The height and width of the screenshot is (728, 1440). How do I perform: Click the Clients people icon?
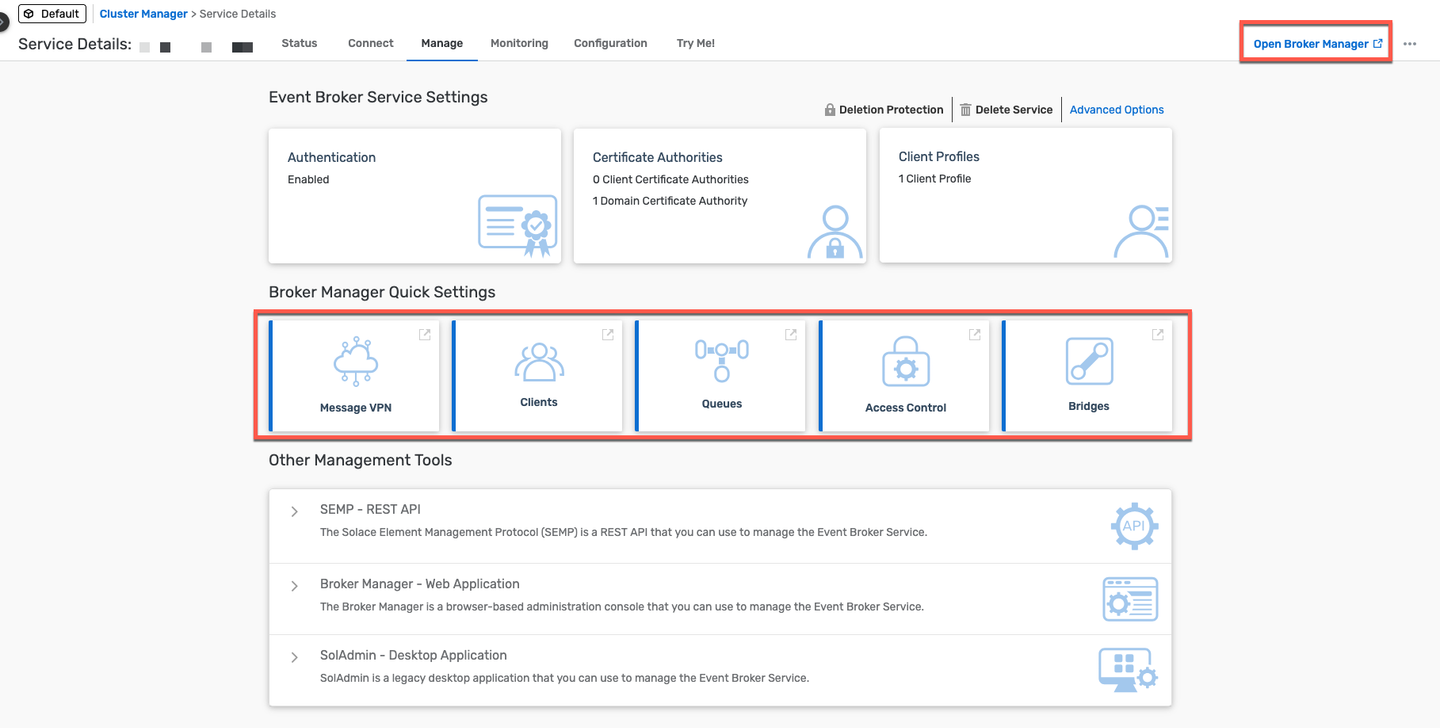click(x=539, y=362)
